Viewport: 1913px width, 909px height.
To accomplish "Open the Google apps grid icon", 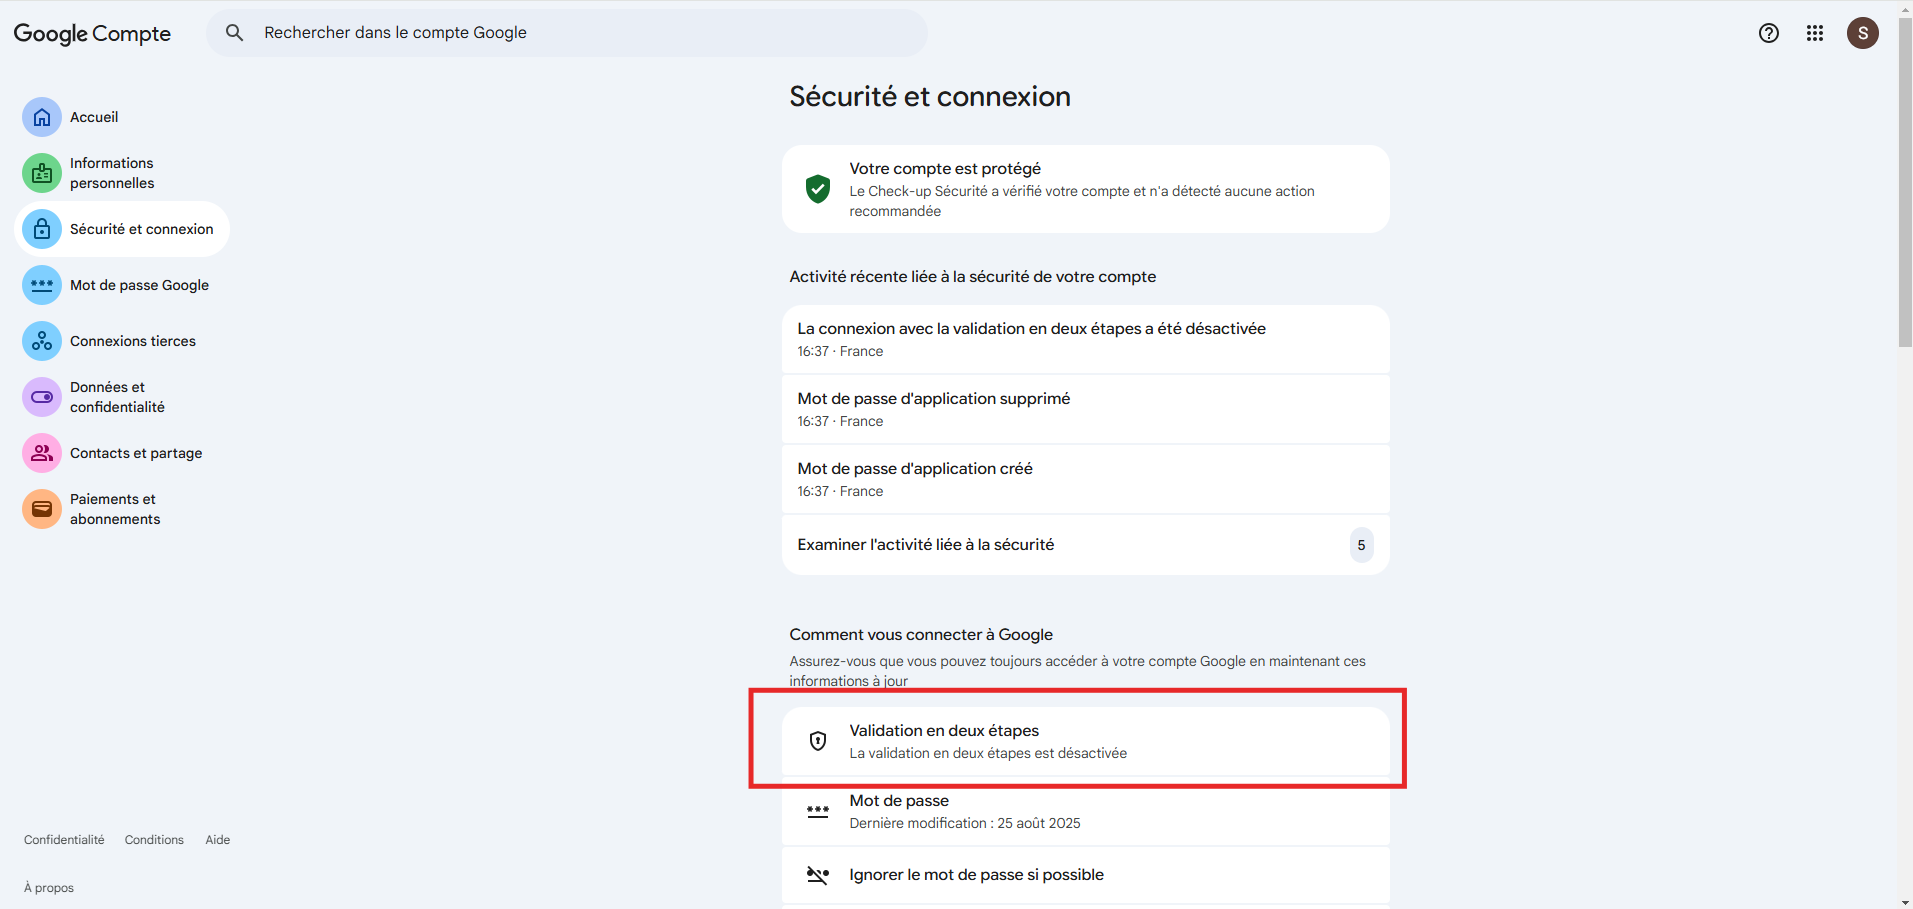I will point(1815,33).
